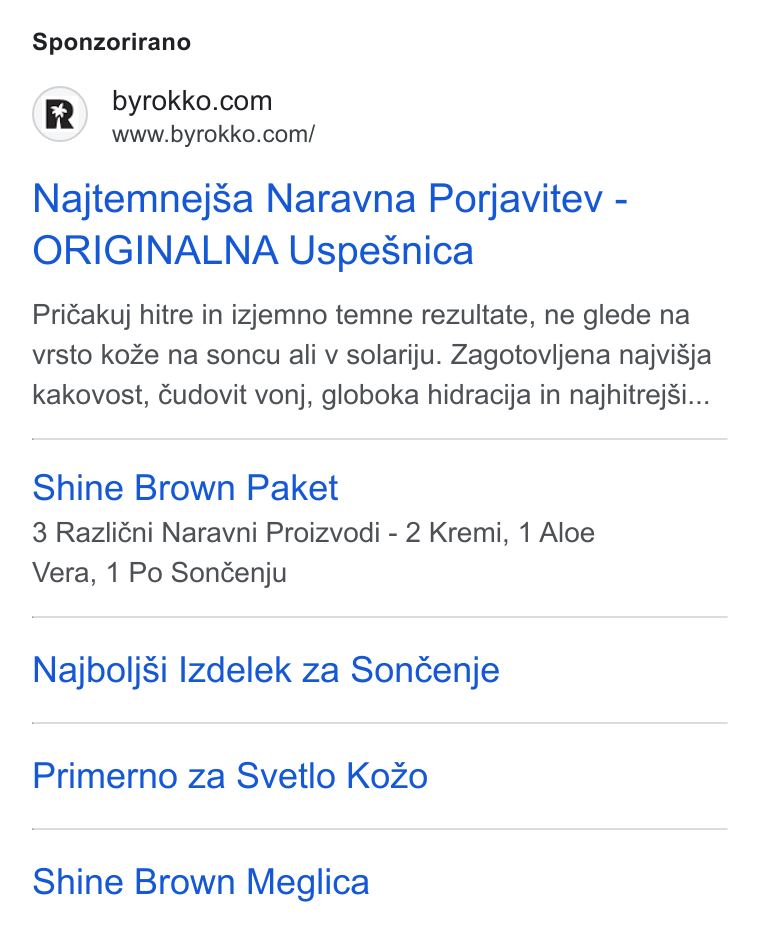Open the Primerno za Svetlo Kožo sitelink
The width and height of the screenshot is (760, 934).
tap(230, 776)
